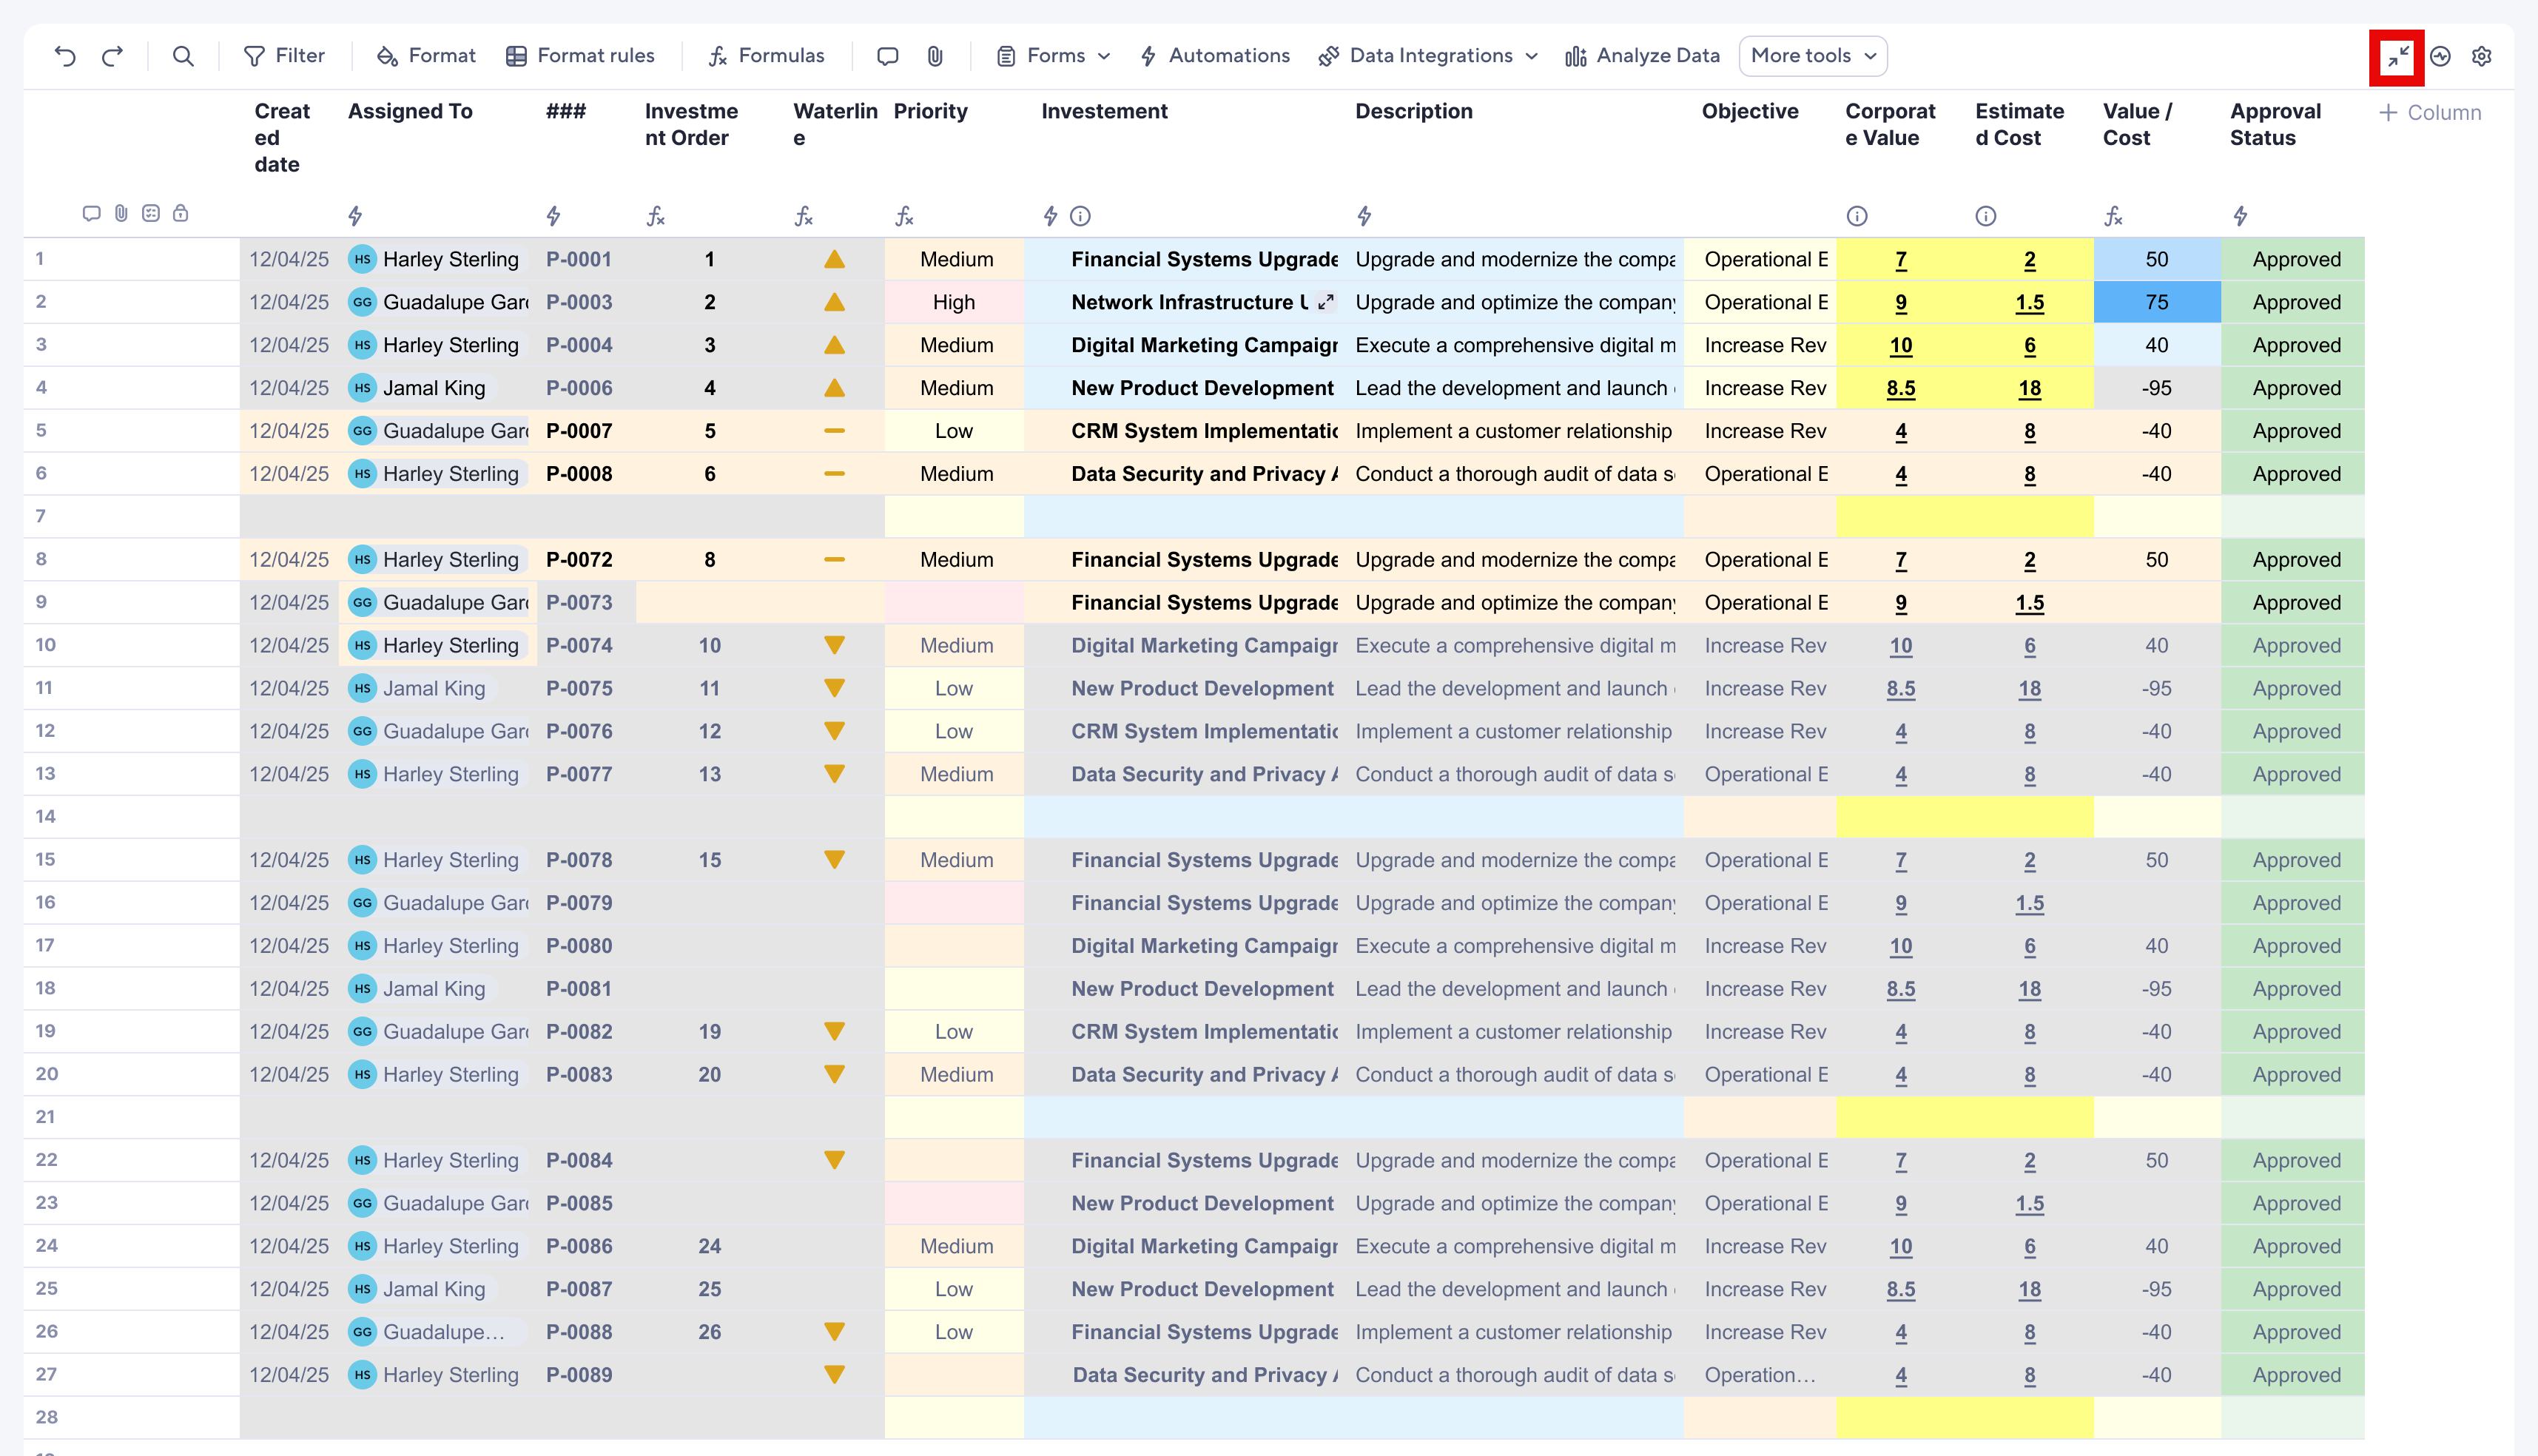Screen dimensions: 2538x1456
Task: Open the settings gear icon
Action: (2482, 57)
